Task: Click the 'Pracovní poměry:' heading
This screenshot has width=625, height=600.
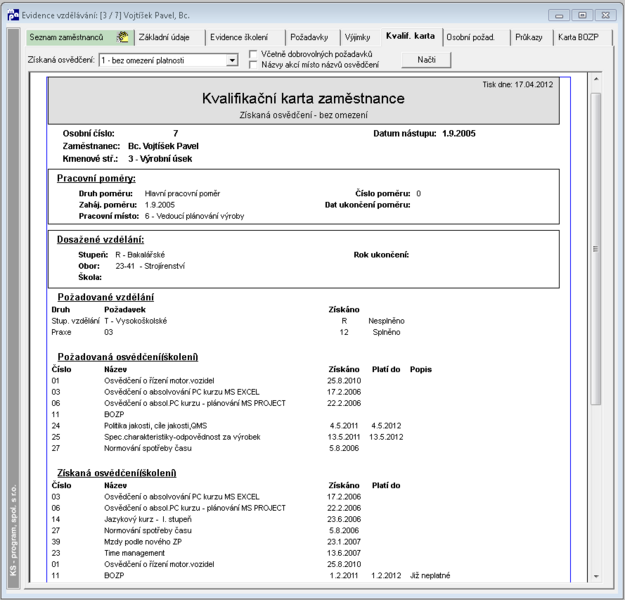Action: pos(96,179)
